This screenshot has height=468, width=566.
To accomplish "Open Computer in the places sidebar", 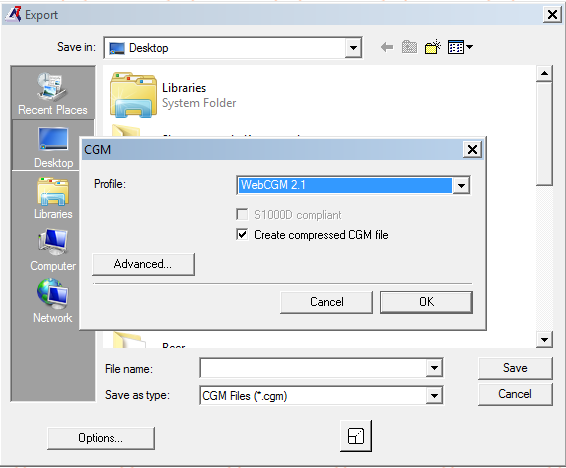I will point(53,250).
